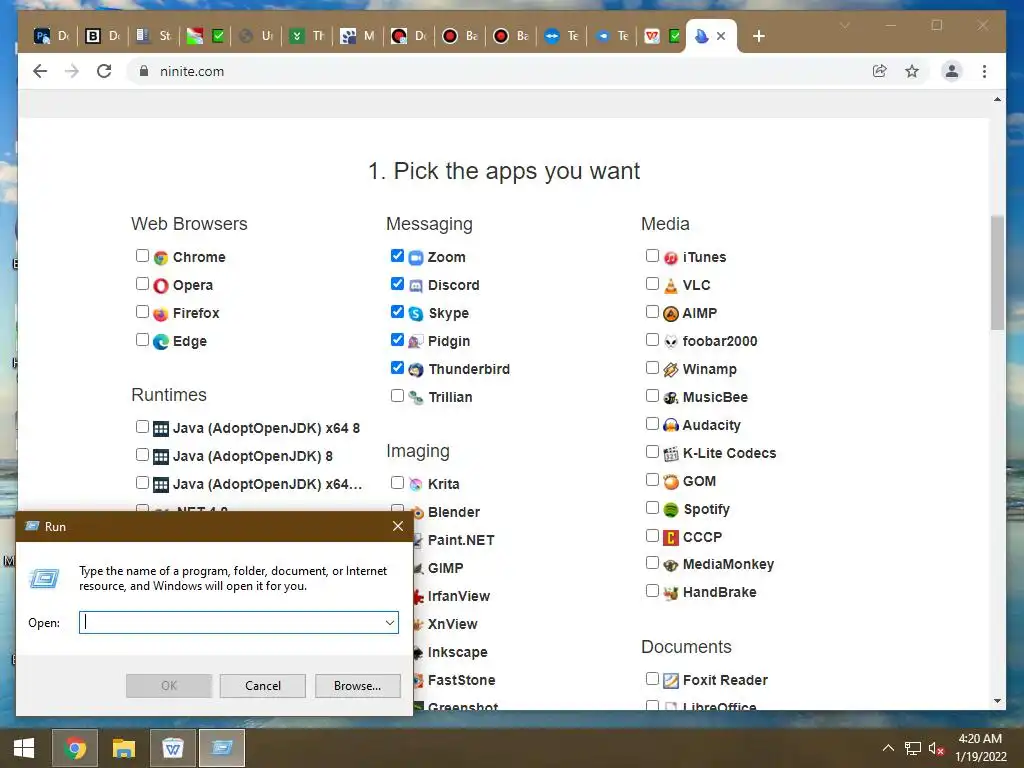Click the foobar2000 alien icon
Screen dimensions: 1024x768
pyautogui.click(x=671, y=342)
